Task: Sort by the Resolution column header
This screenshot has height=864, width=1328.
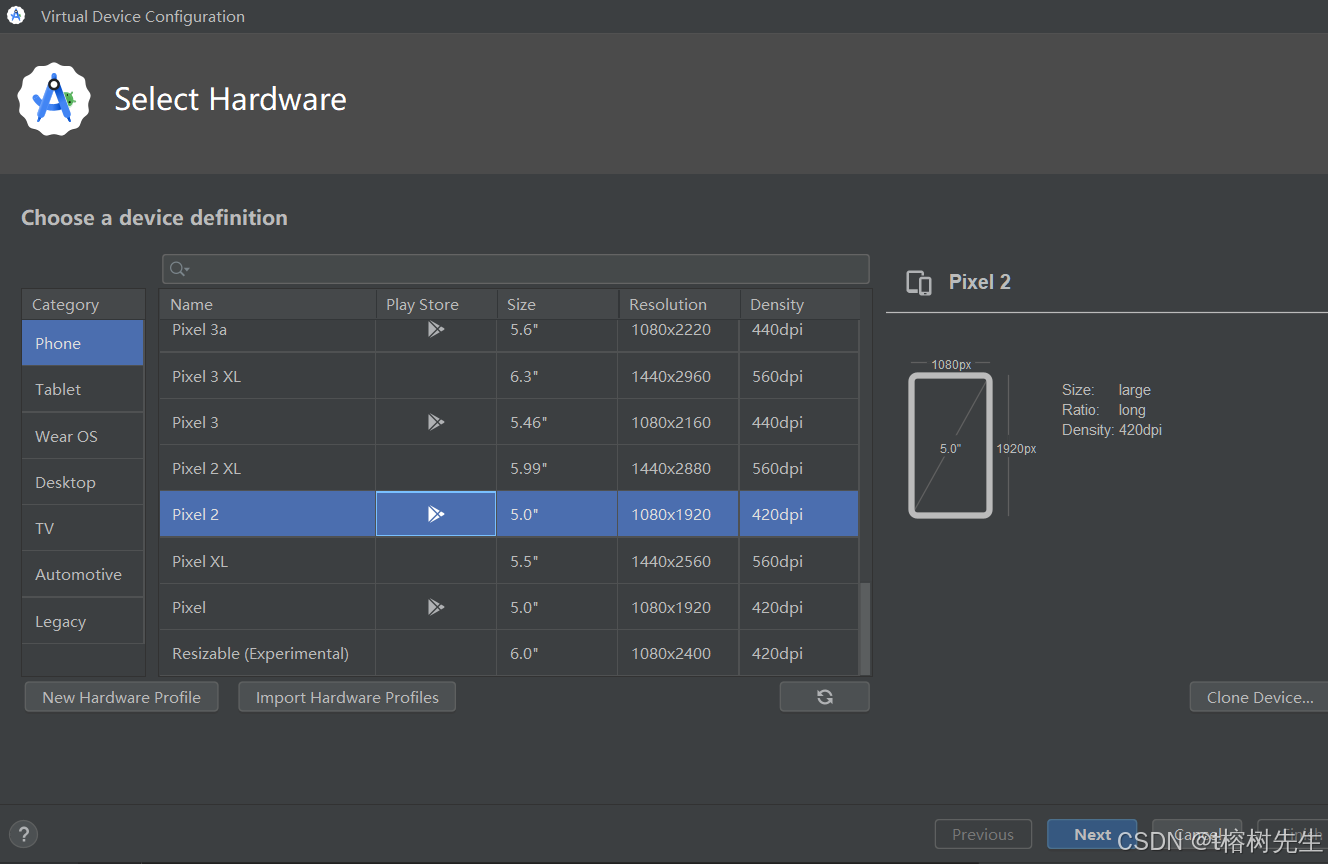Action: point(678,304)
